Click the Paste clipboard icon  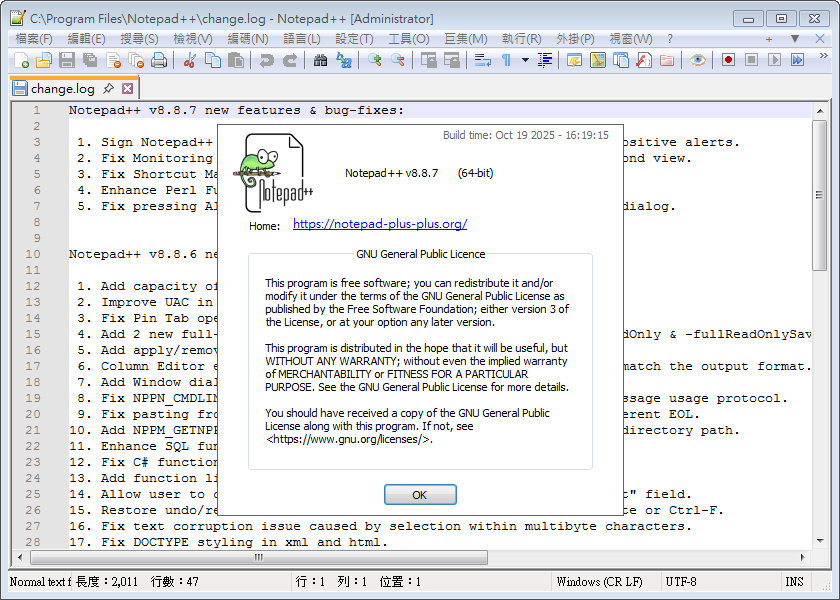click(x=236, y=60)
